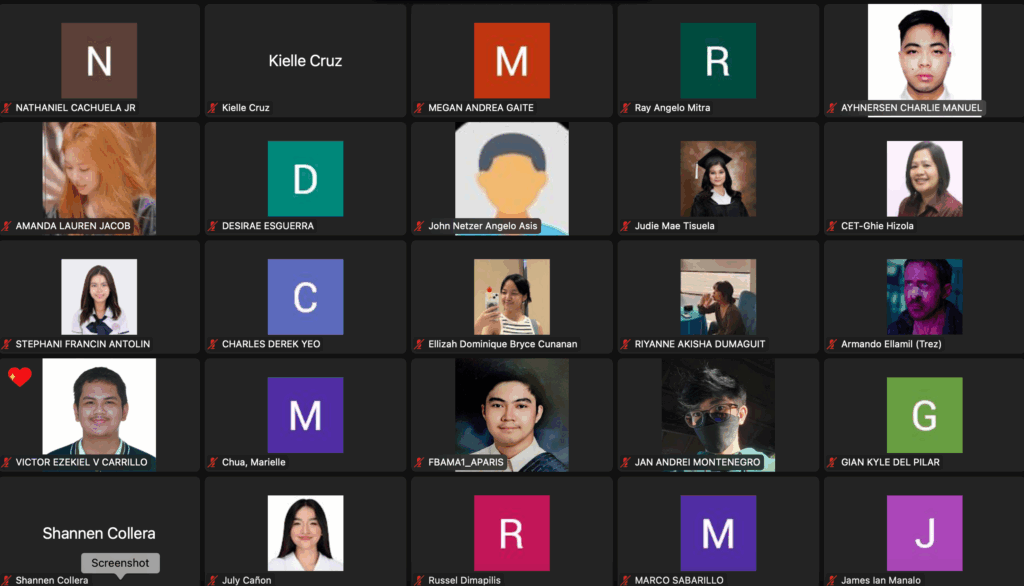This screenshot has height=586, width=1024.
Task: Select the purple J avatar of James Ian Manalo
Action: click(924, 533)
